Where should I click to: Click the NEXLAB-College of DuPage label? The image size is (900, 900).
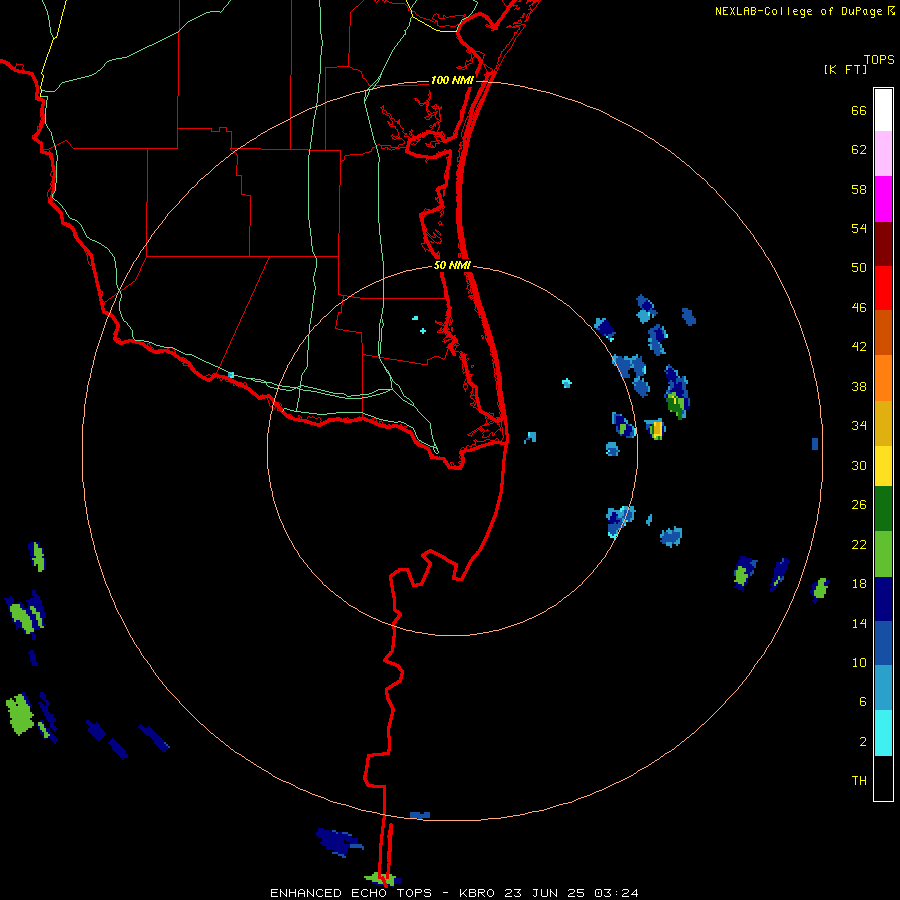[798, 11]
